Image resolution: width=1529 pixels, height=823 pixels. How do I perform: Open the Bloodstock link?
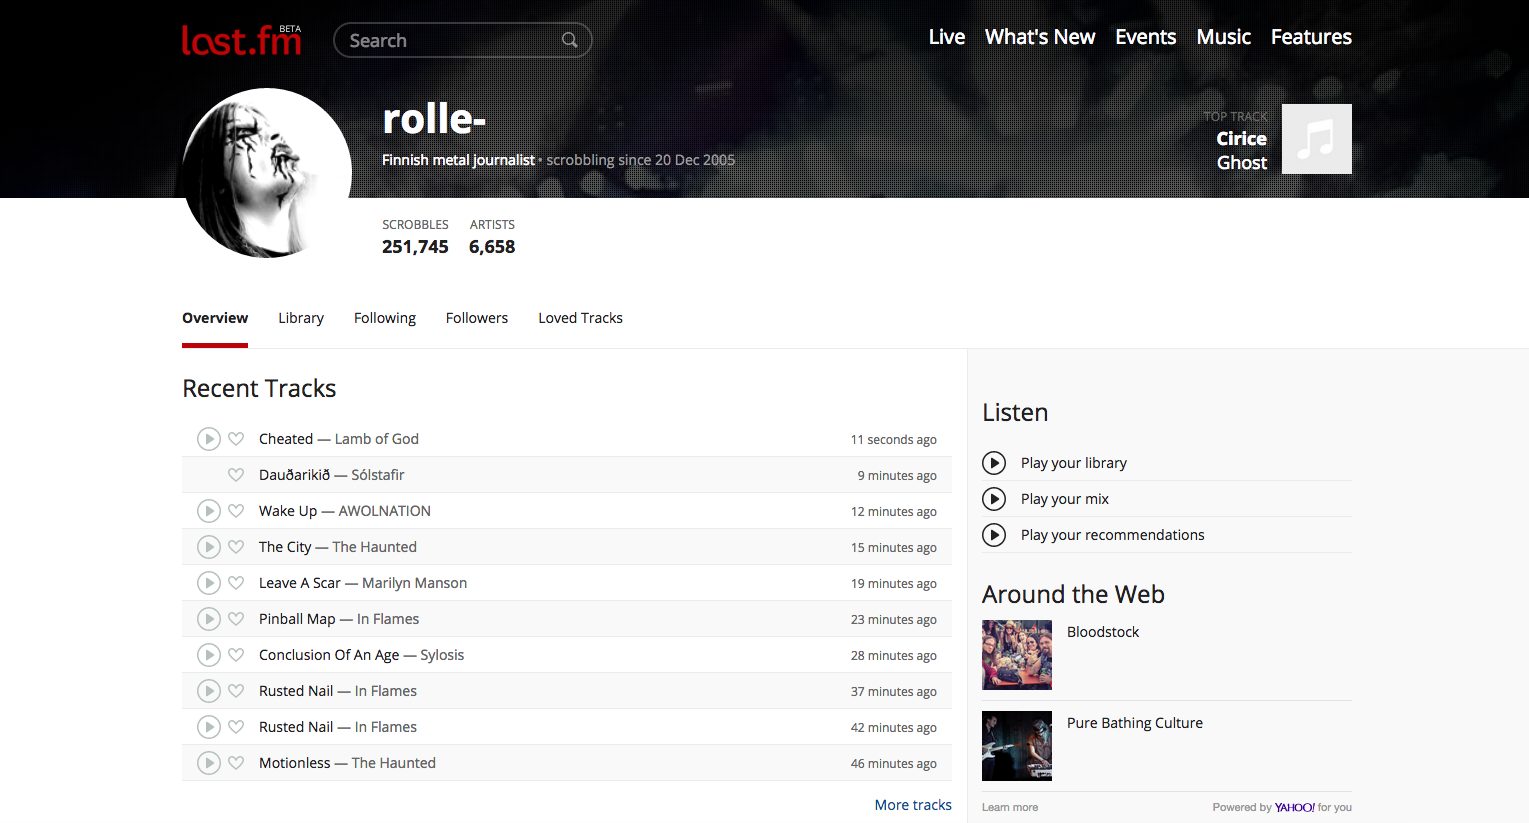(1103, 632)
